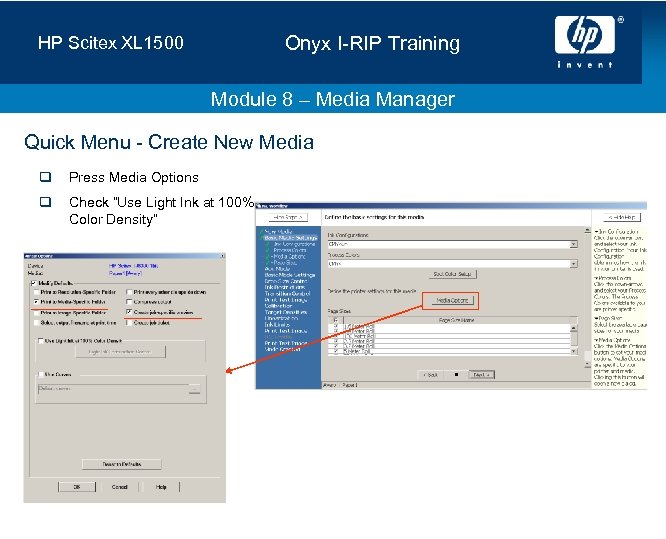Toggle Print to Media-Specific Folder checkbox
The image size is (666, 539).
[37, 302]
